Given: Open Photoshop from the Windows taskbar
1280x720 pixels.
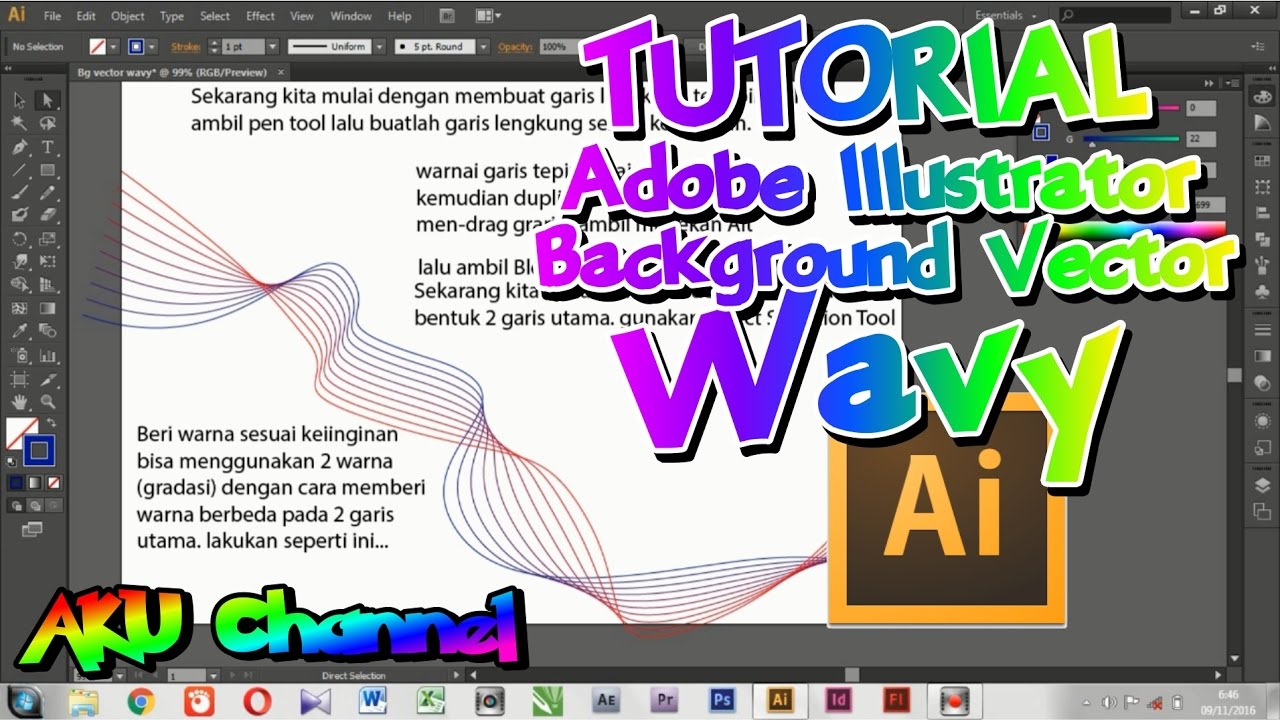Looking at the screenshot, I should pyautogui.click(x=722, y=700).
